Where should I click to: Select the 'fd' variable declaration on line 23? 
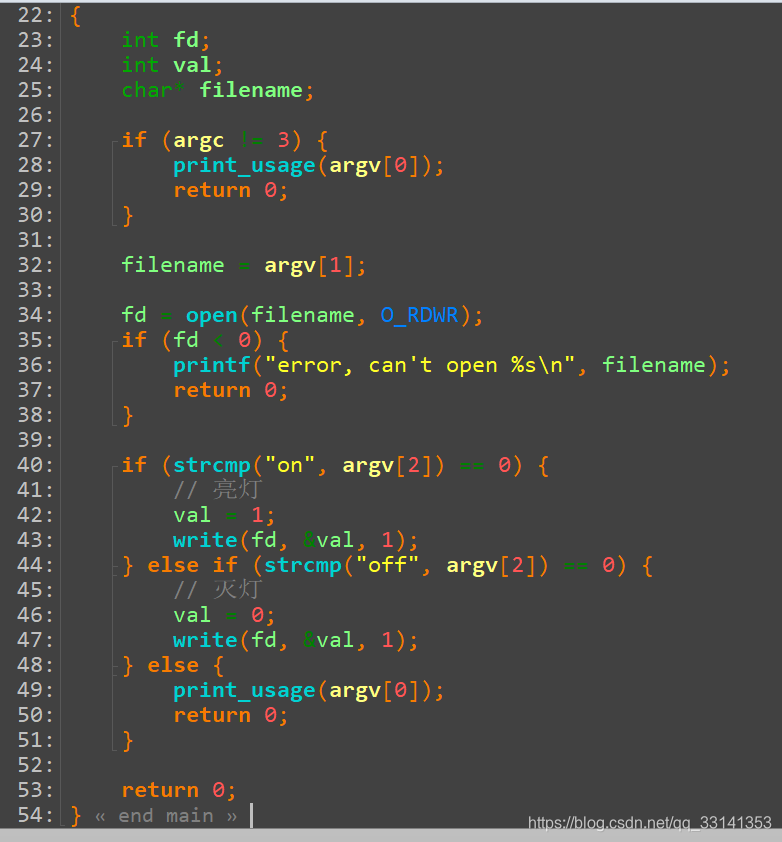[x=186, y=40]
